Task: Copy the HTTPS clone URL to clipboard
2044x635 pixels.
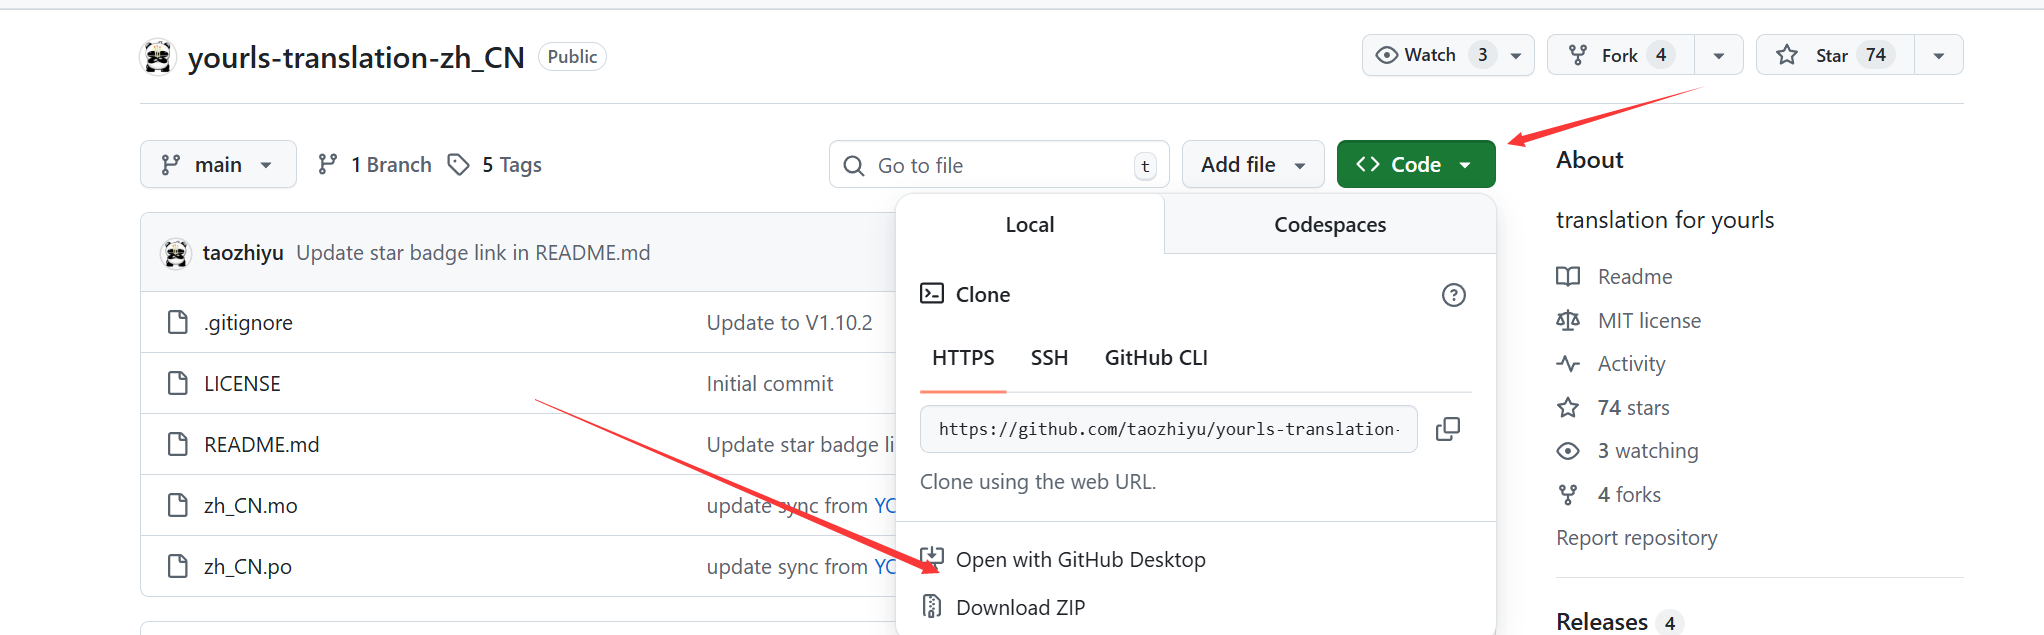Action: 1447,429
